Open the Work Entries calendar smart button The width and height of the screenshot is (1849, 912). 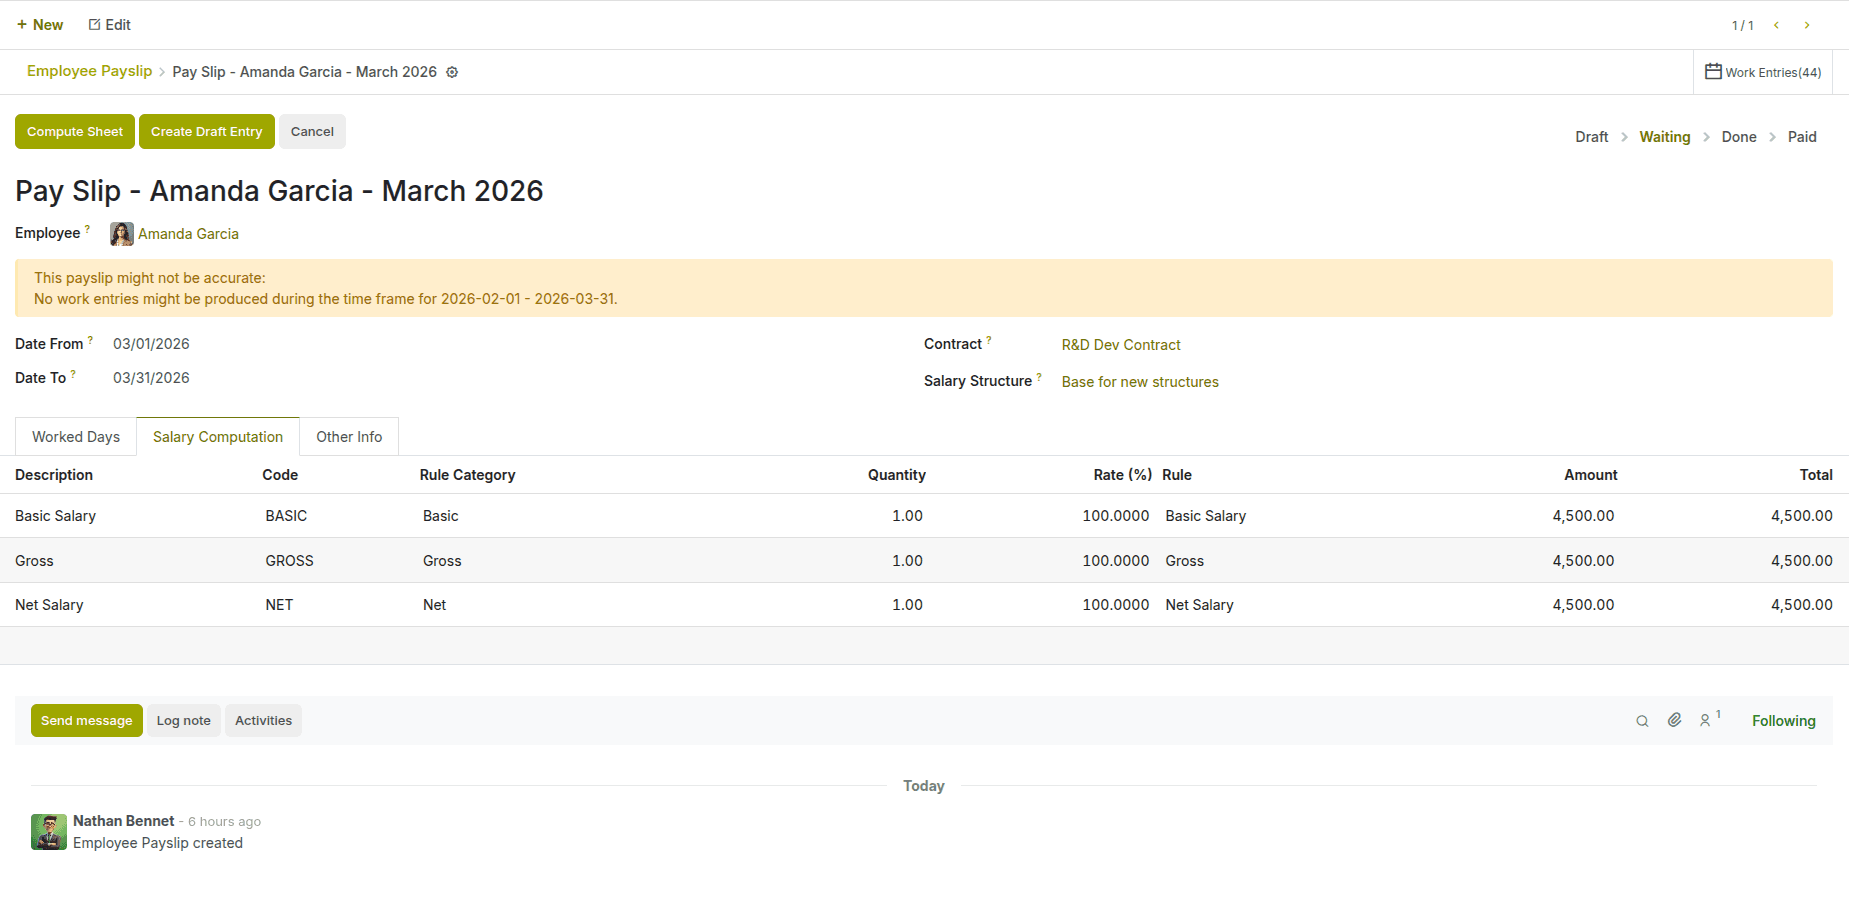pyautogui.click(x=1762, y=71)
